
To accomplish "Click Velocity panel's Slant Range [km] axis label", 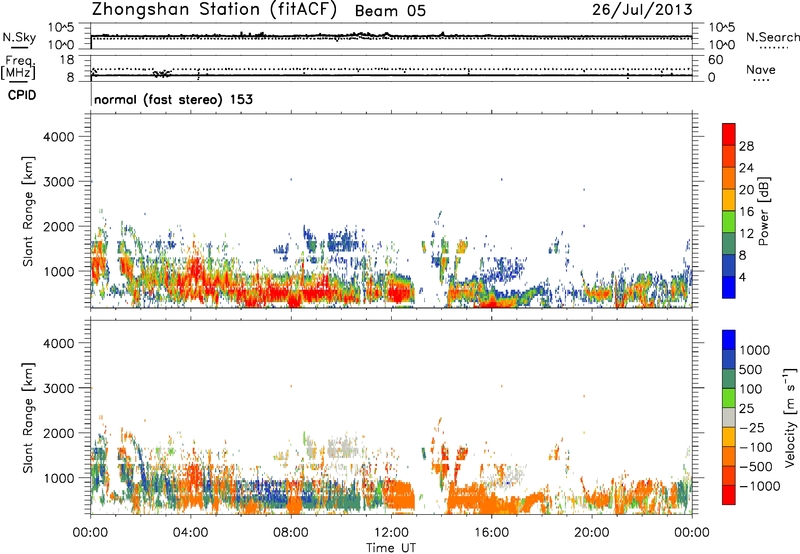I will [28, 417].
